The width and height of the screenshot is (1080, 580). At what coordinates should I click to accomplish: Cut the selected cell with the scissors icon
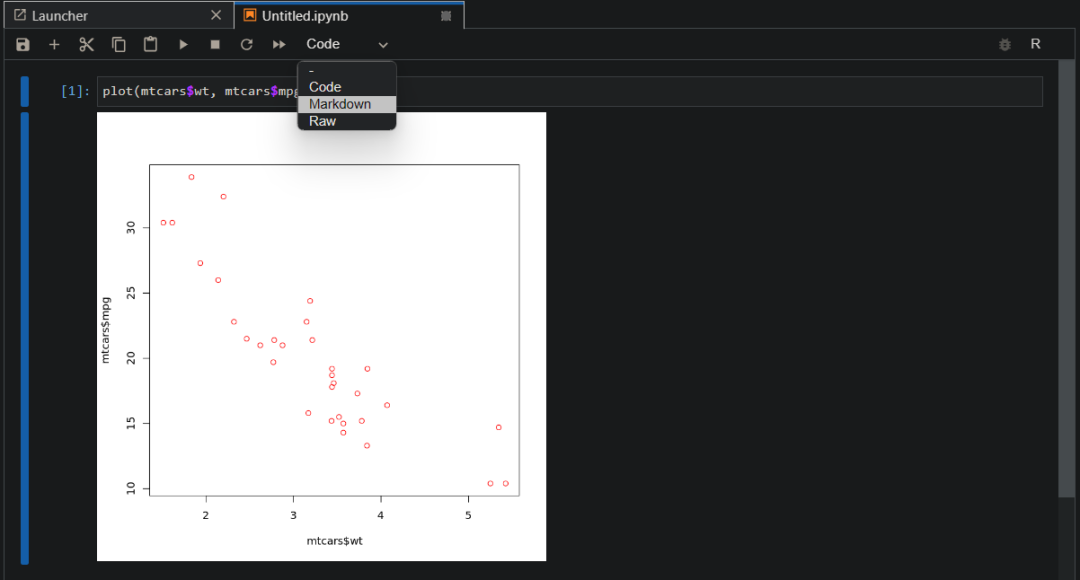86,45
